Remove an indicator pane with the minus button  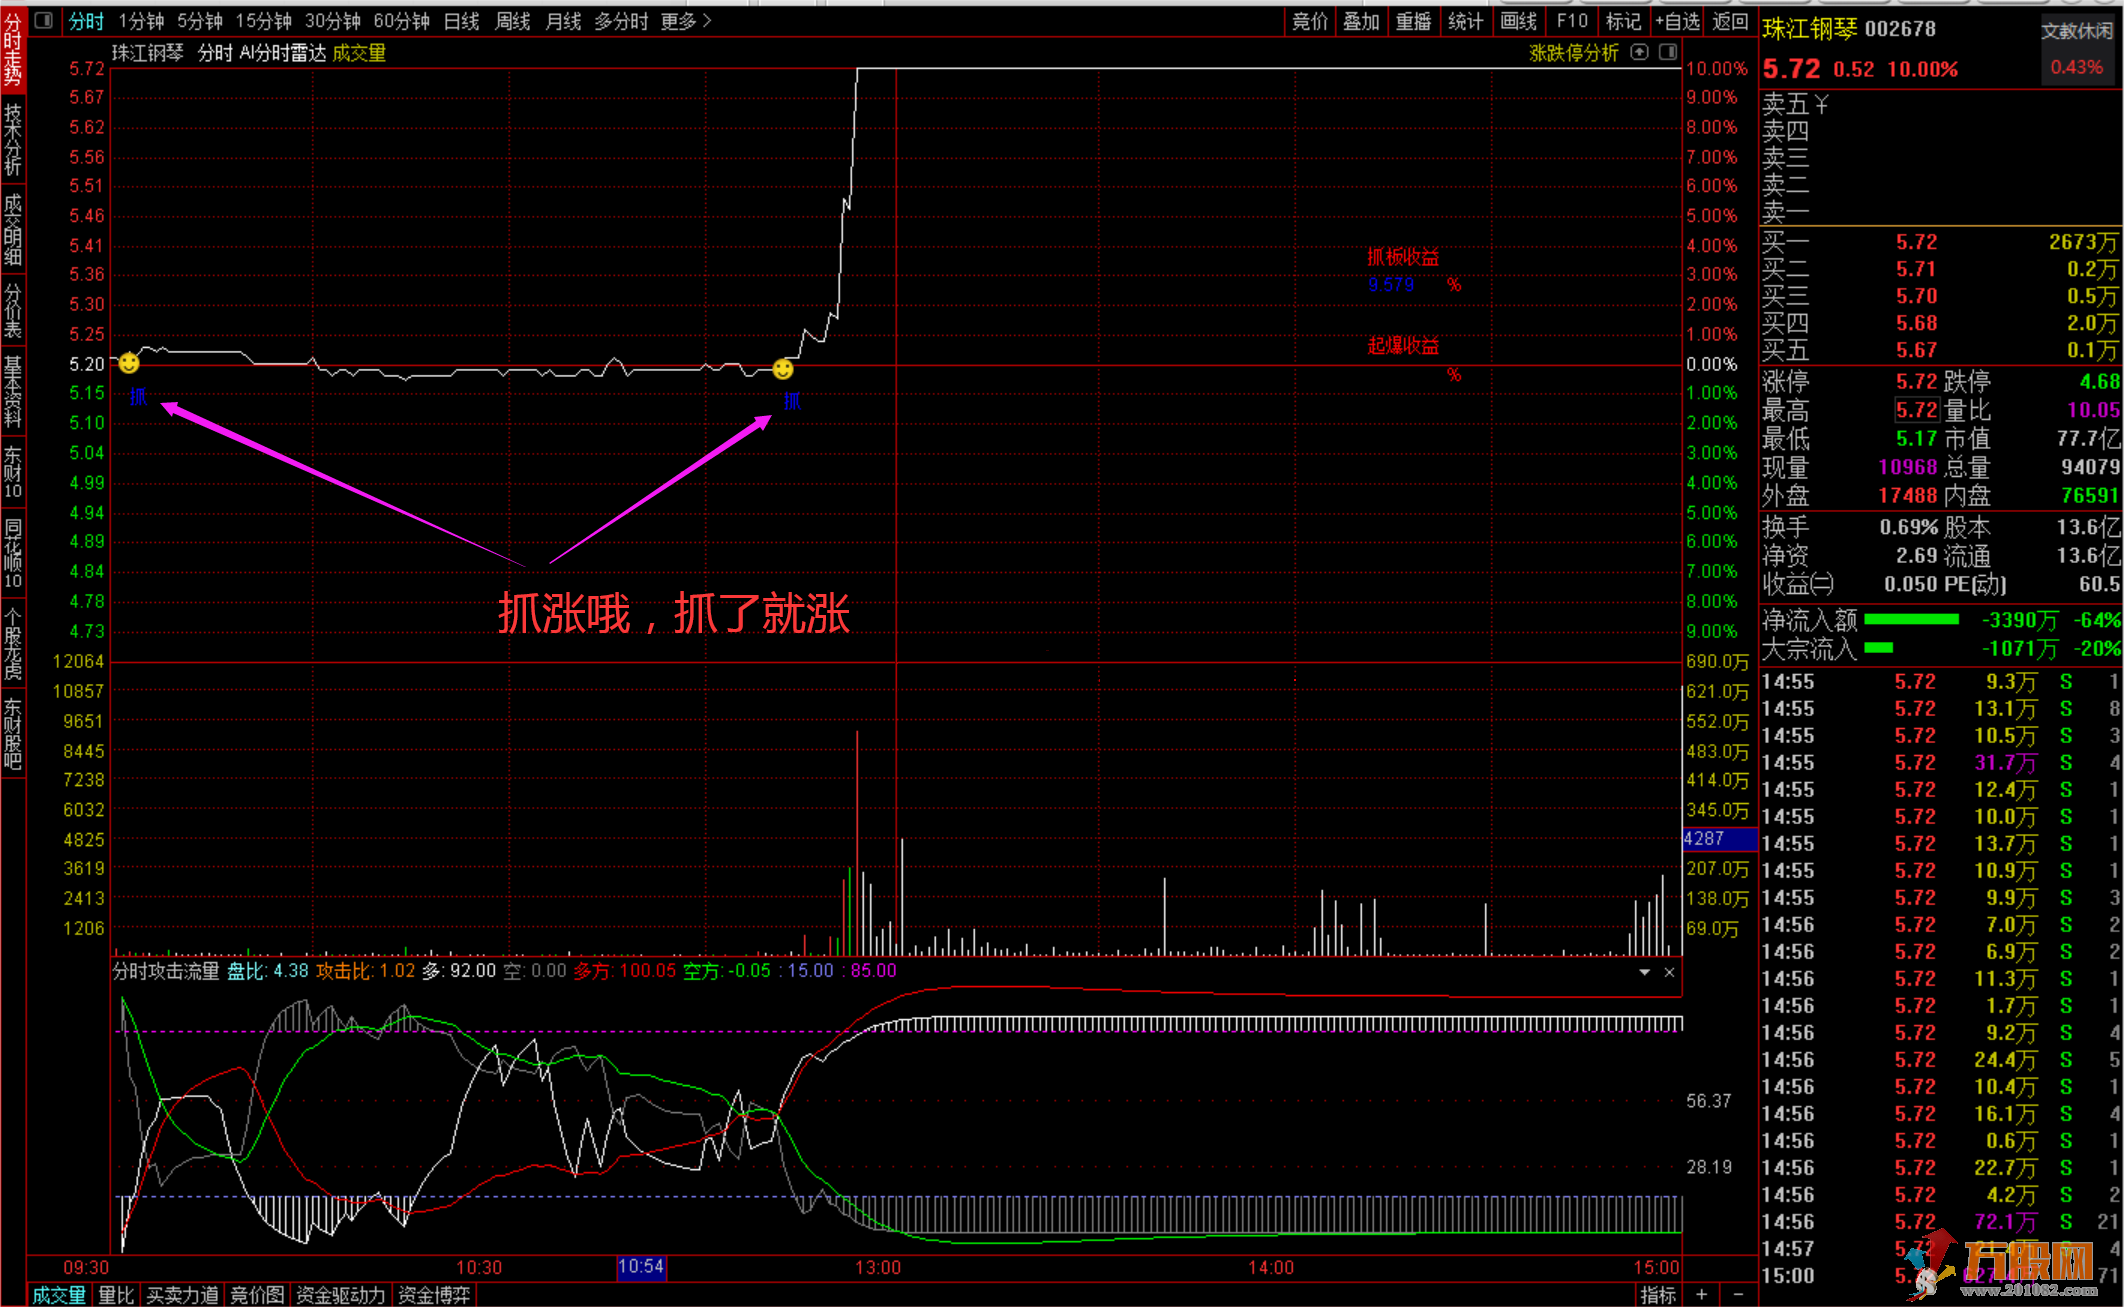[1738, 1295]
